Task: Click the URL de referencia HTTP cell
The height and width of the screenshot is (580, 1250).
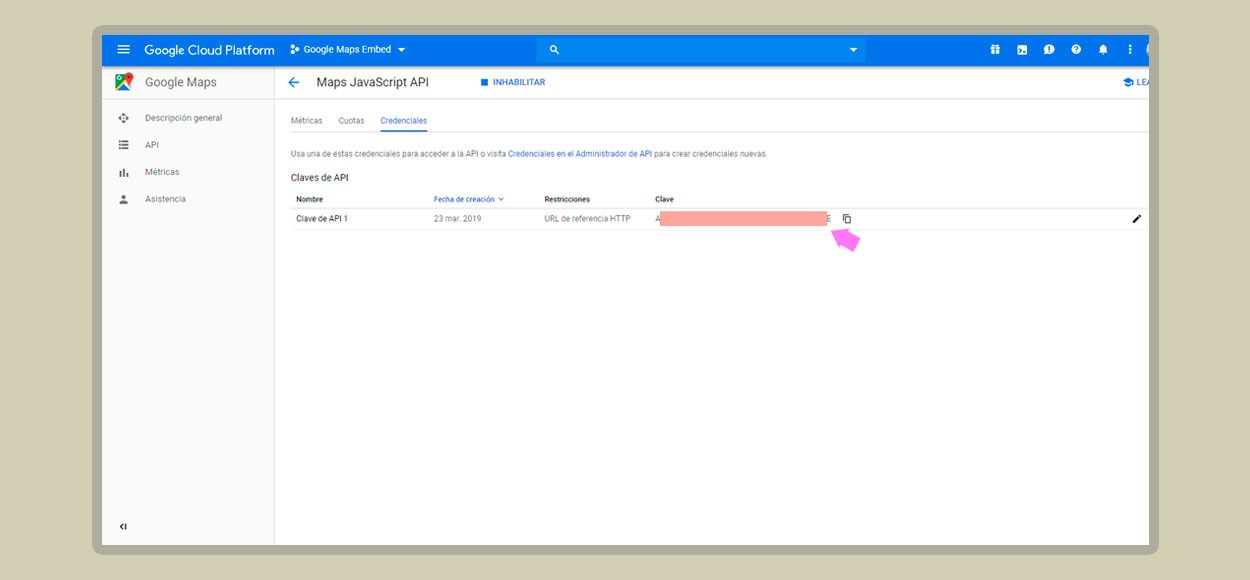Action: [x=587, y=219]
